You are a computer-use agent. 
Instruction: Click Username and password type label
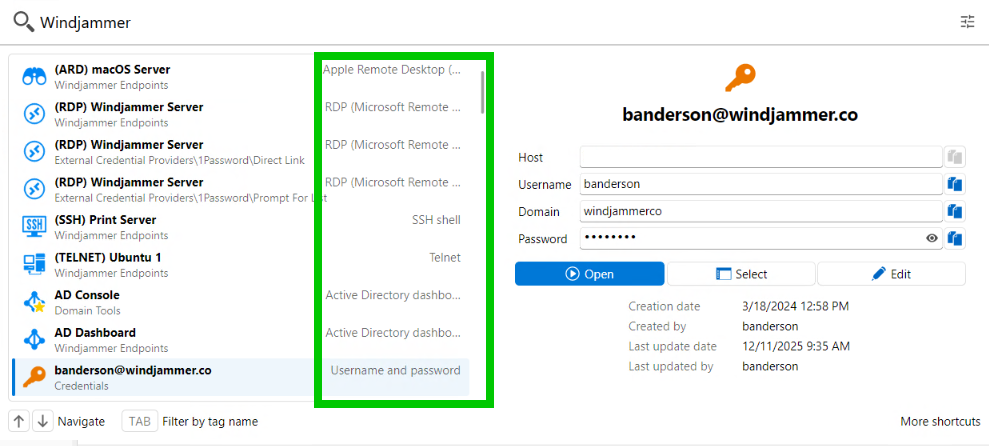coord(395,370)
